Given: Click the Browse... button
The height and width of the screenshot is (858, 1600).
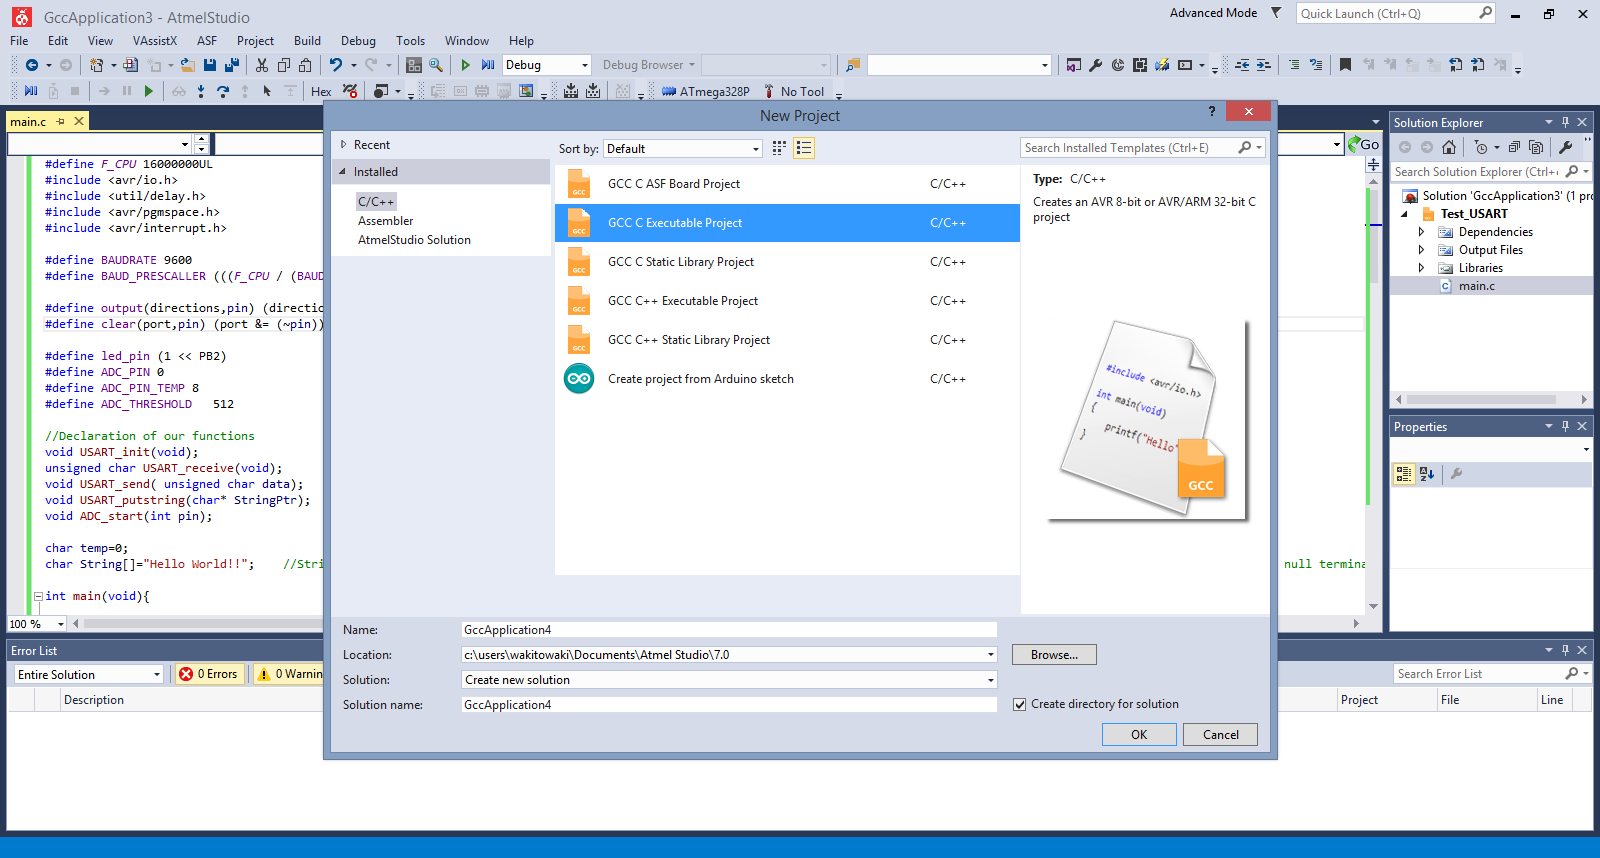Looking at the screenshot, I should coord(1054,655).
